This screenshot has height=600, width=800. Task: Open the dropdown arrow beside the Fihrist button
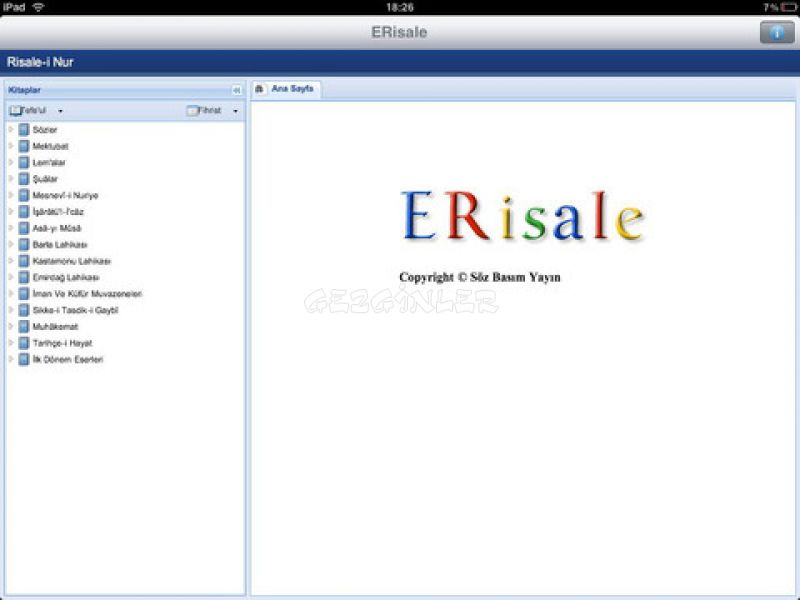tap(235, 111)
